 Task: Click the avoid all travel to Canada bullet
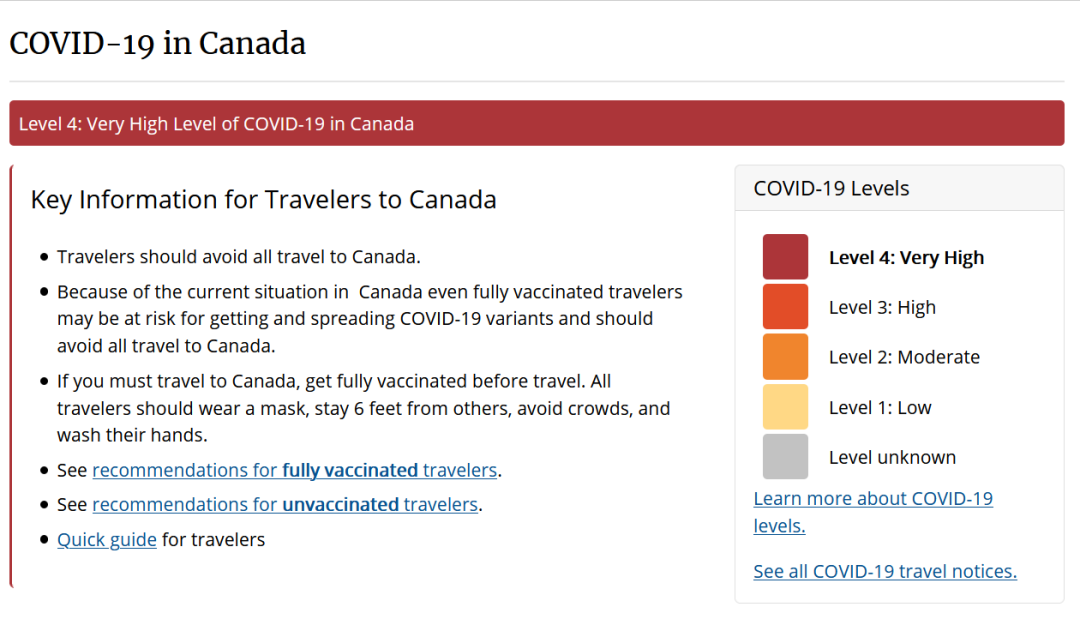click(238, 257)
